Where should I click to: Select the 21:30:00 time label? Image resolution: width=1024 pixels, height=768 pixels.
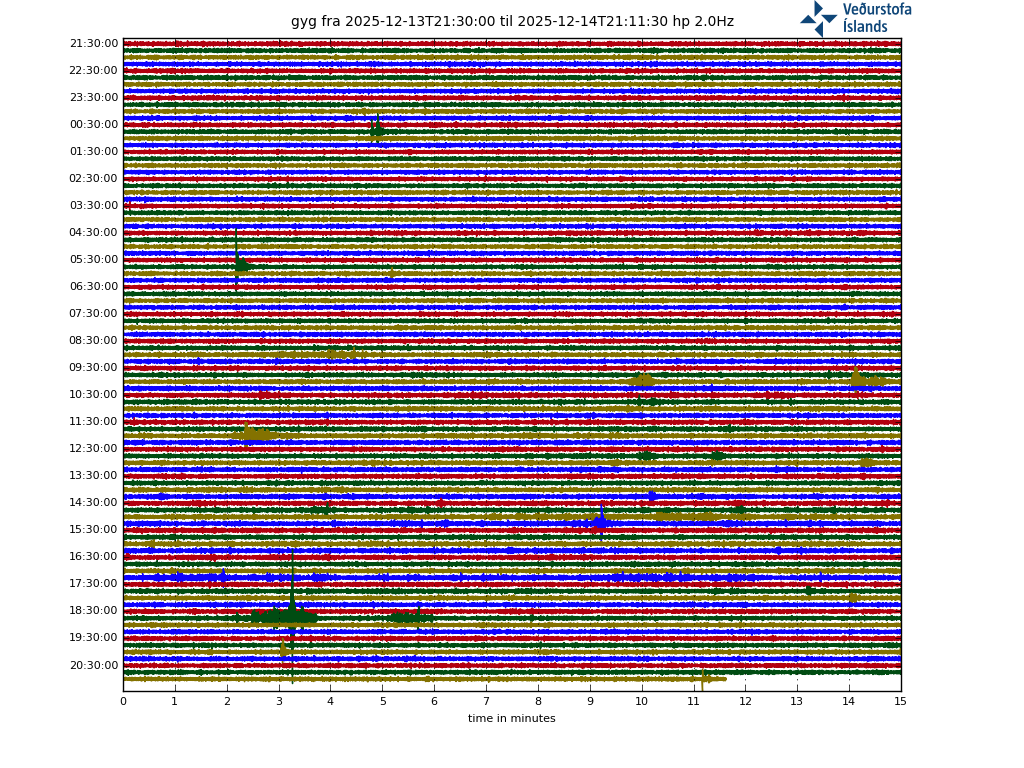pos(94,44)
